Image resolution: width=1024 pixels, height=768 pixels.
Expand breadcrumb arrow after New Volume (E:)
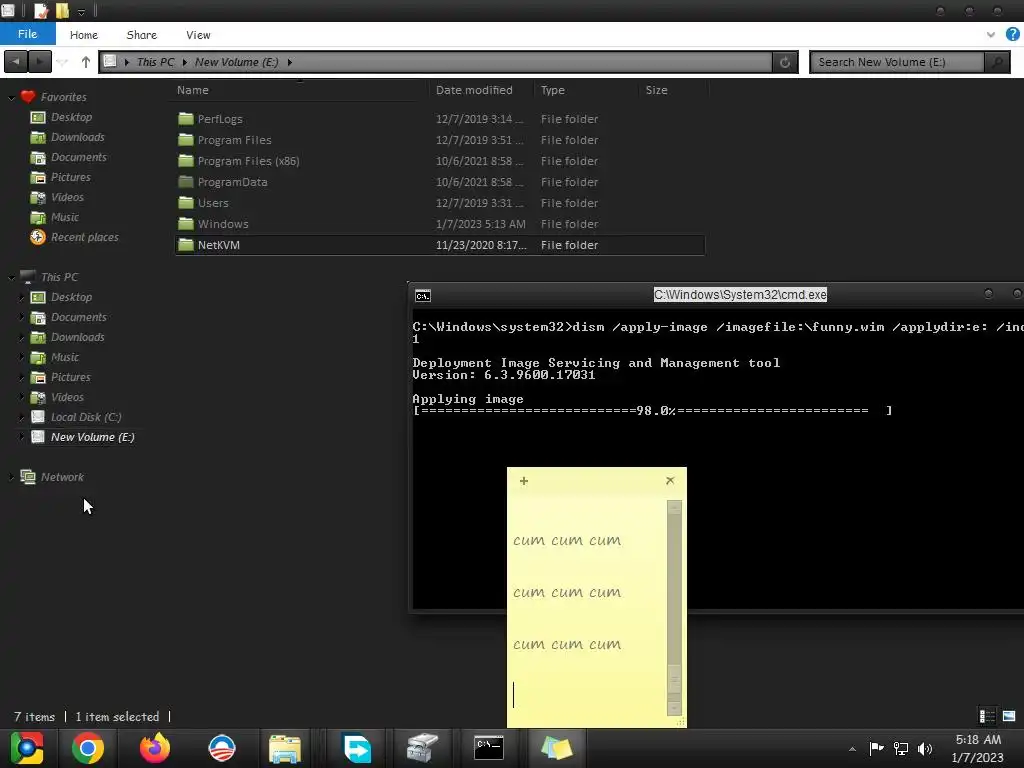pyautogui.click(x=289, y=62)
